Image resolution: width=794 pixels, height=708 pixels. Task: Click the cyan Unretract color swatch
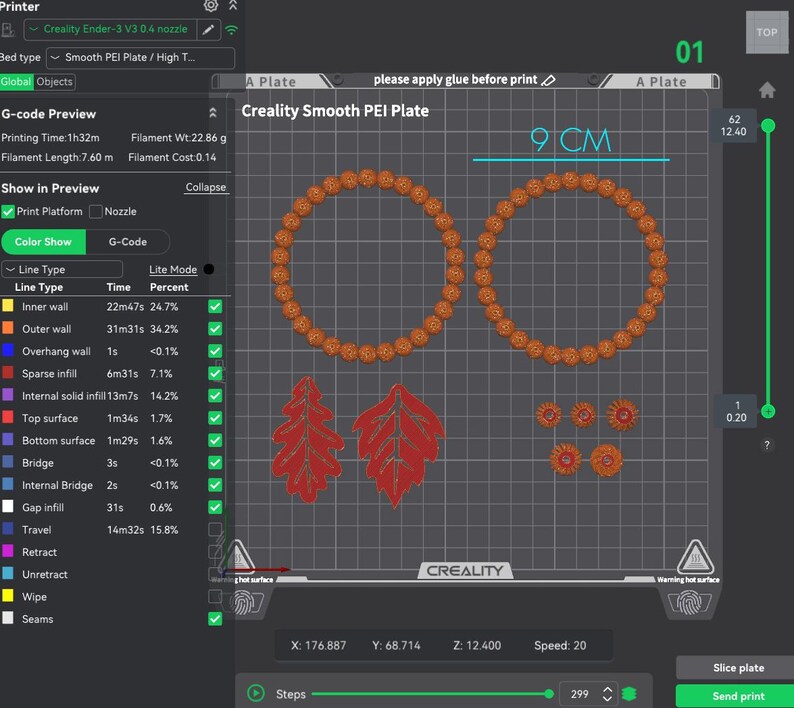click(8, 573)
